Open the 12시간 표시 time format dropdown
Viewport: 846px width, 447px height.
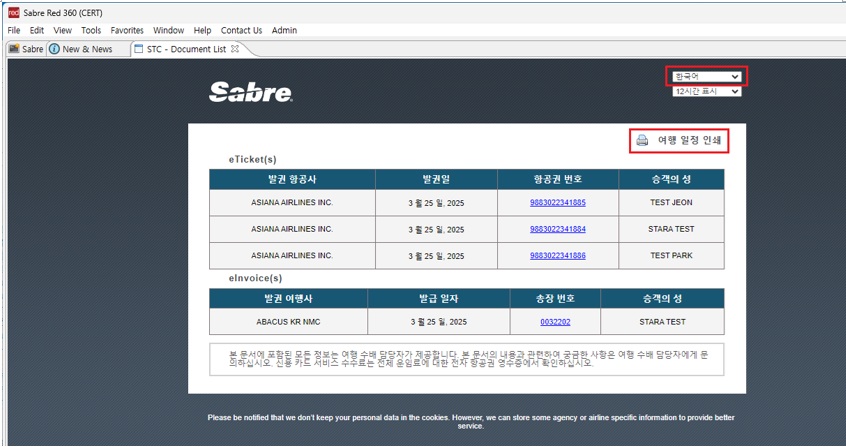point(706,92)
